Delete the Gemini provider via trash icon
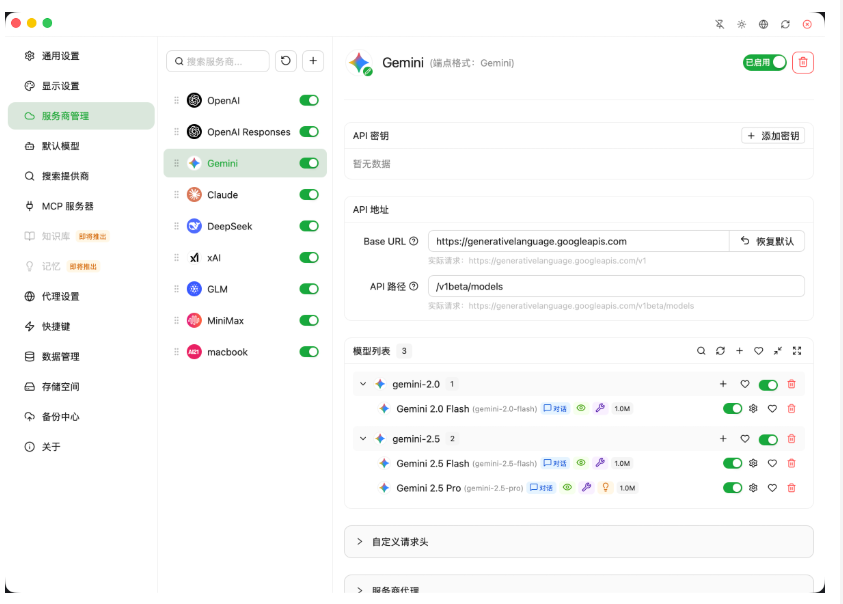 pyautogui.click(x=803, y=62)
